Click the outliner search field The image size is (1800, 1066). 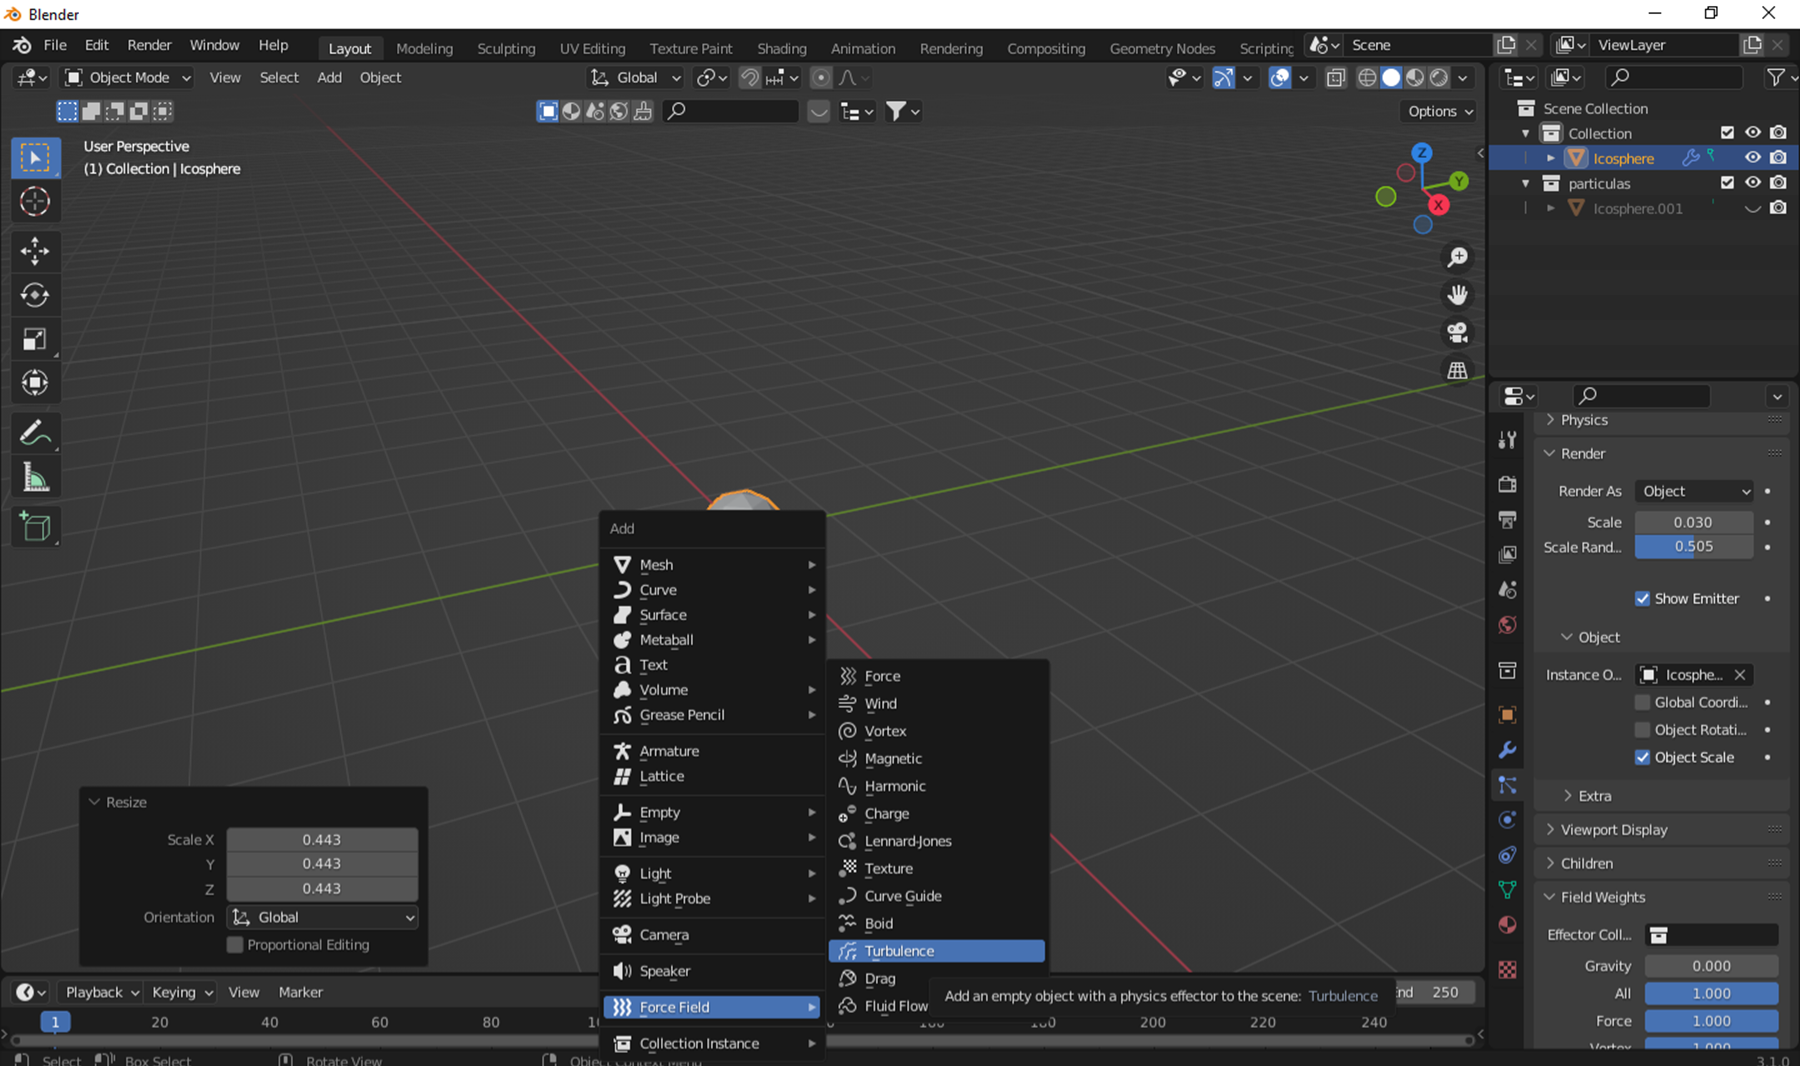point(1674,77)
